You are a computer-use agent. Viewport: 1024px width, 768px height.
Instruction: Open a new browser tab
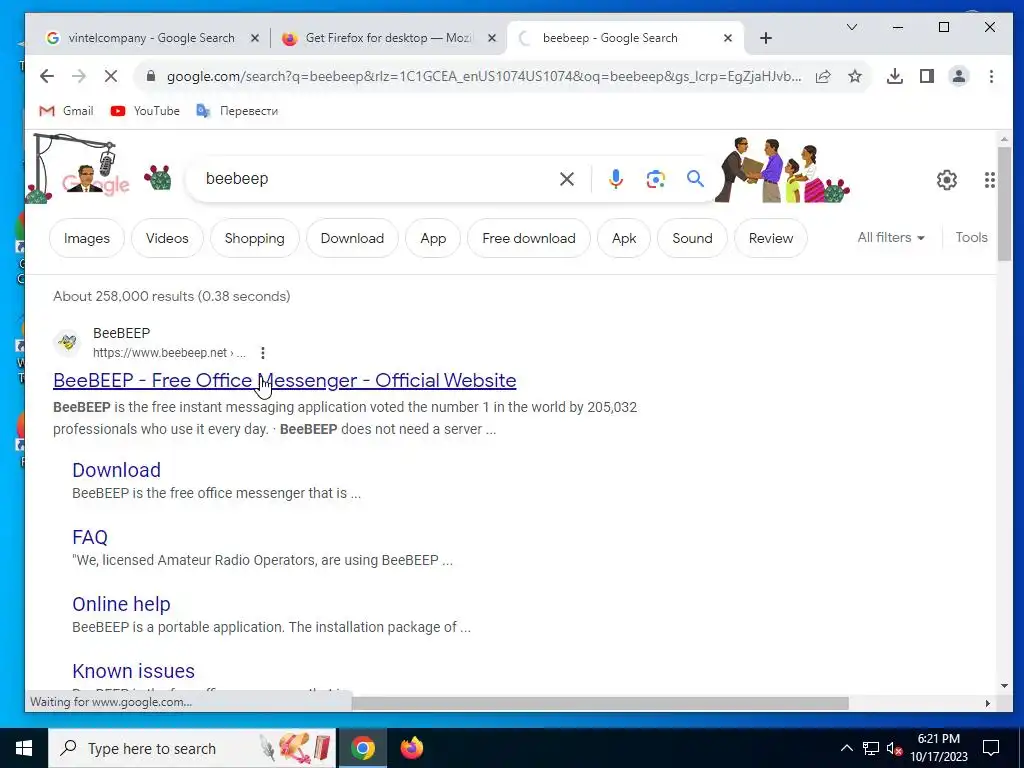click(766, 39)
